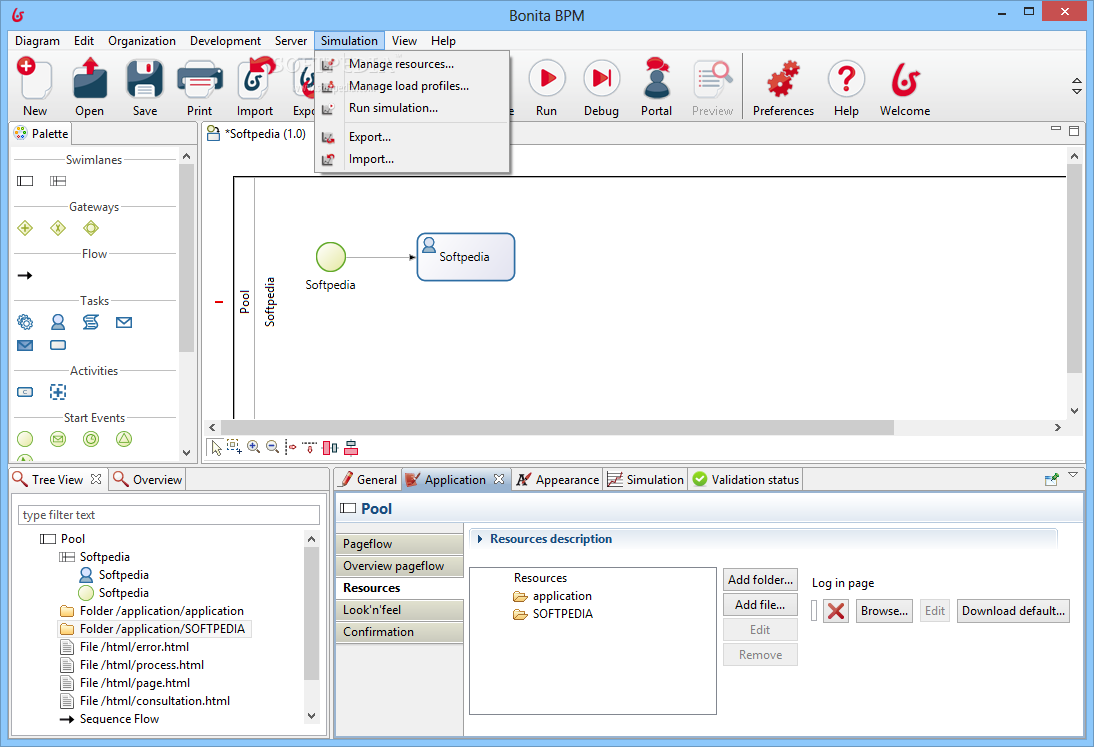Open the Simulation menu
The image size is (1094, 747).
click(x=350, y=40)
